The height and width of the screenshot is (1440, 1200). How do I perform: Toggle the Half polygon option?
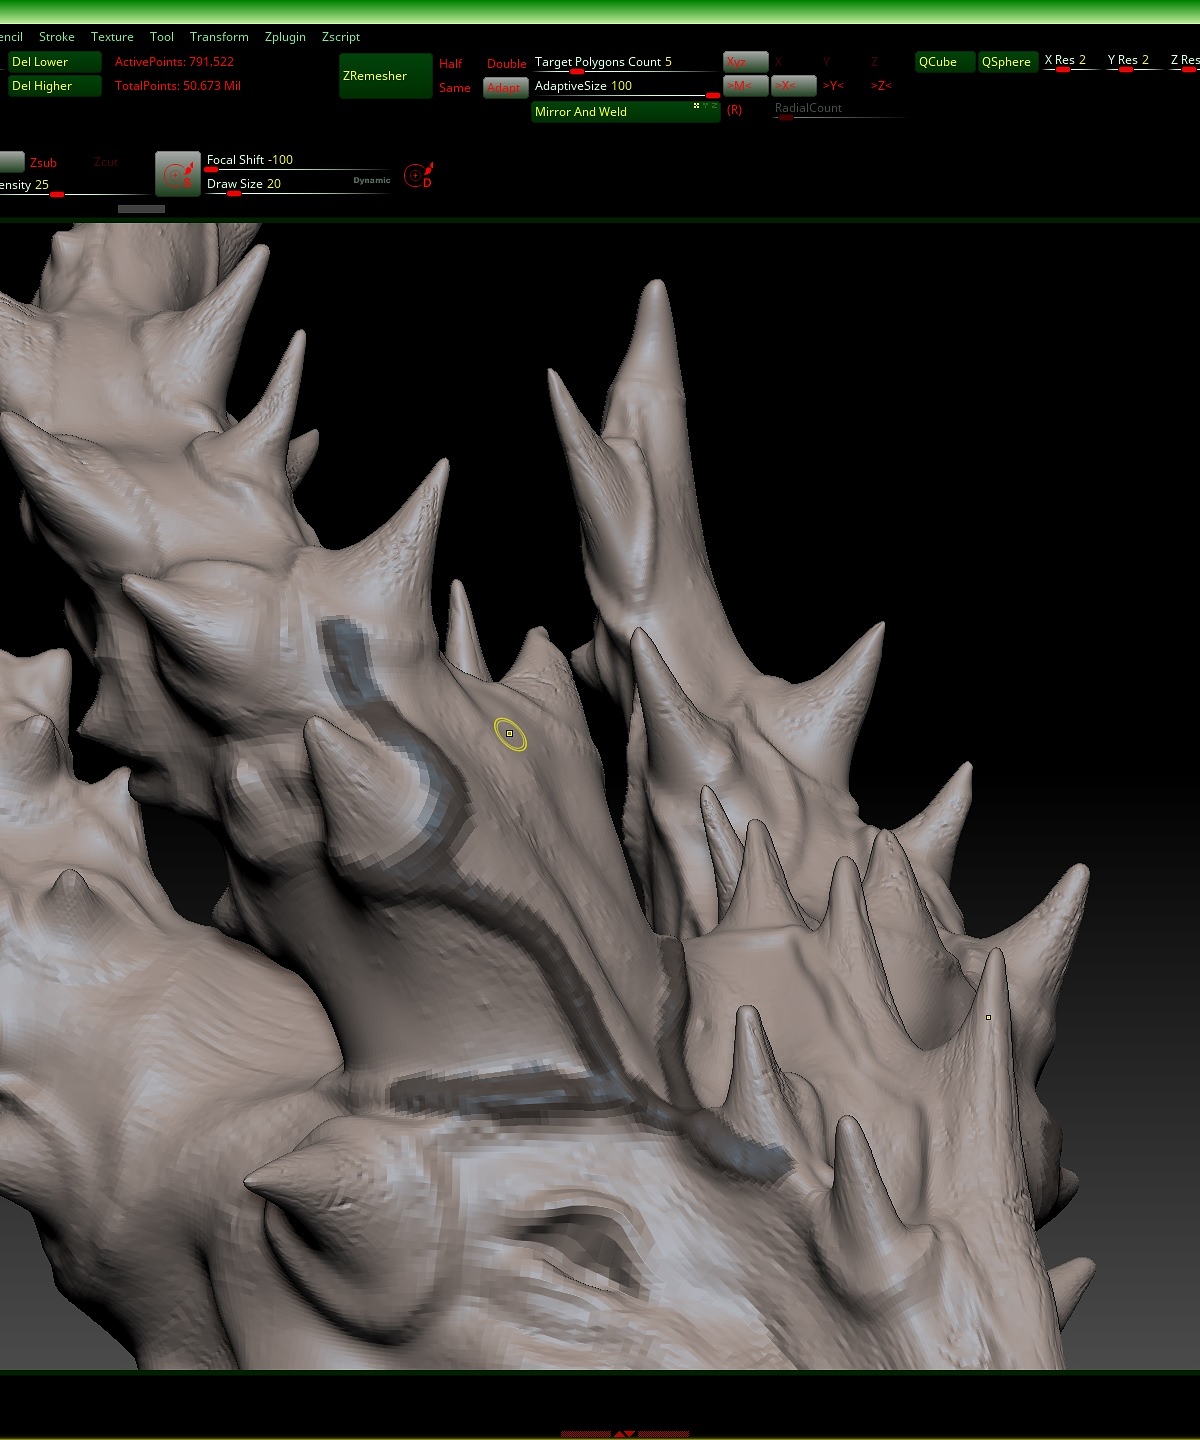(x=451, y=63)
